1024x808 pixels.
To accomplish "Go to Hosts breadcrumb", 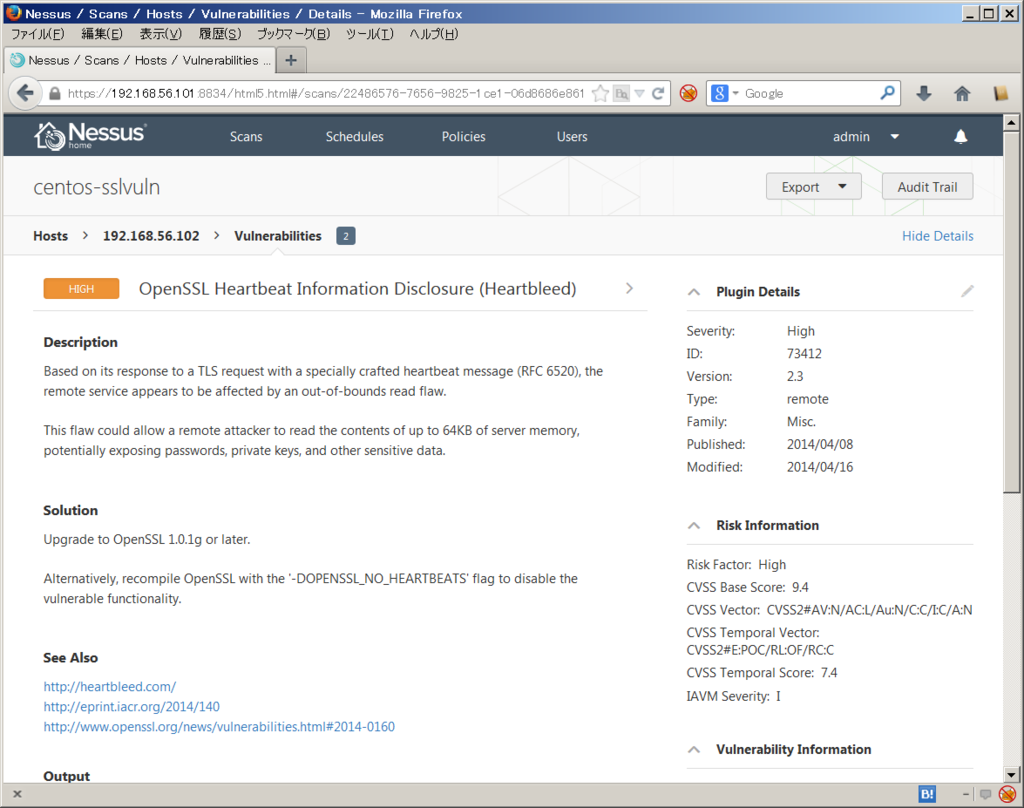I will [50, 236].
